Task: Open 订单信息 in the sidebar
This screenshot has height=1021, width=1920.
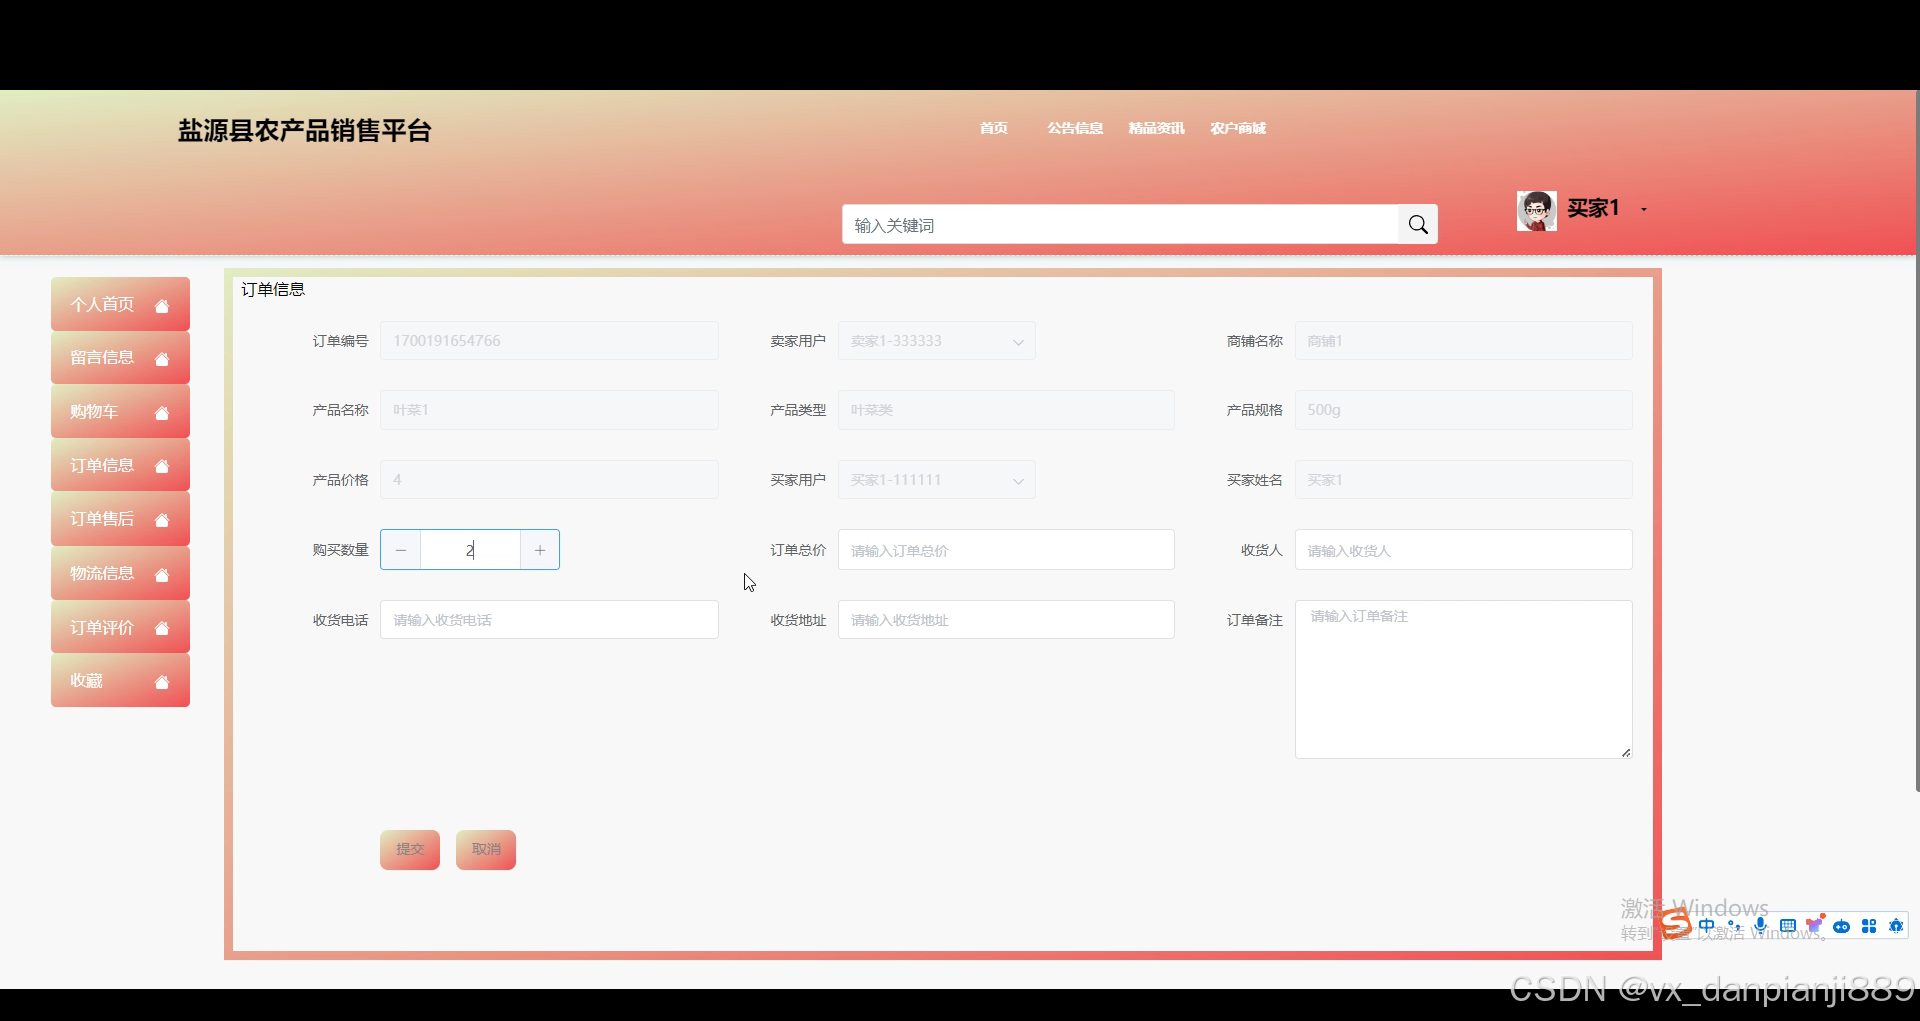Action: click(120, 465)
